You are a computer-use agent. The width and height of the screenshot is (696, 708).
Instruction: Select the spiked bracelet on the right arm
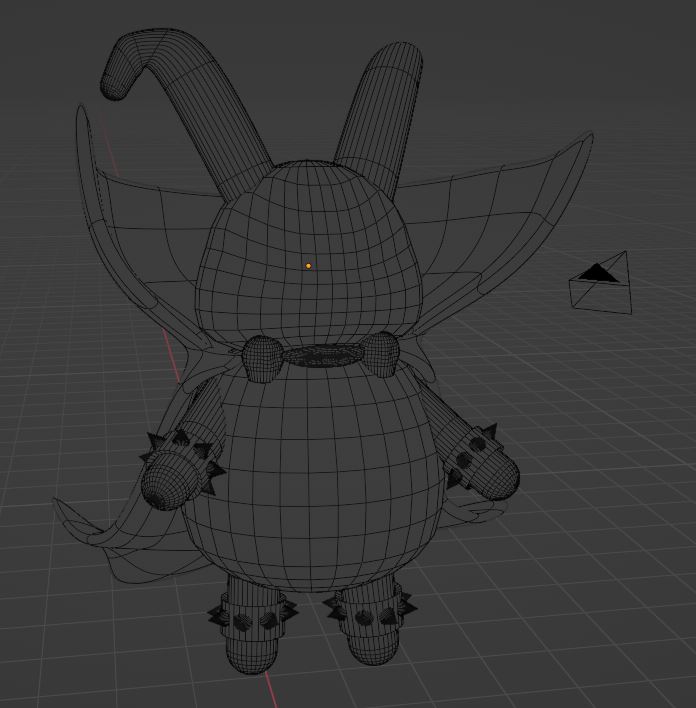pos(468,453)
